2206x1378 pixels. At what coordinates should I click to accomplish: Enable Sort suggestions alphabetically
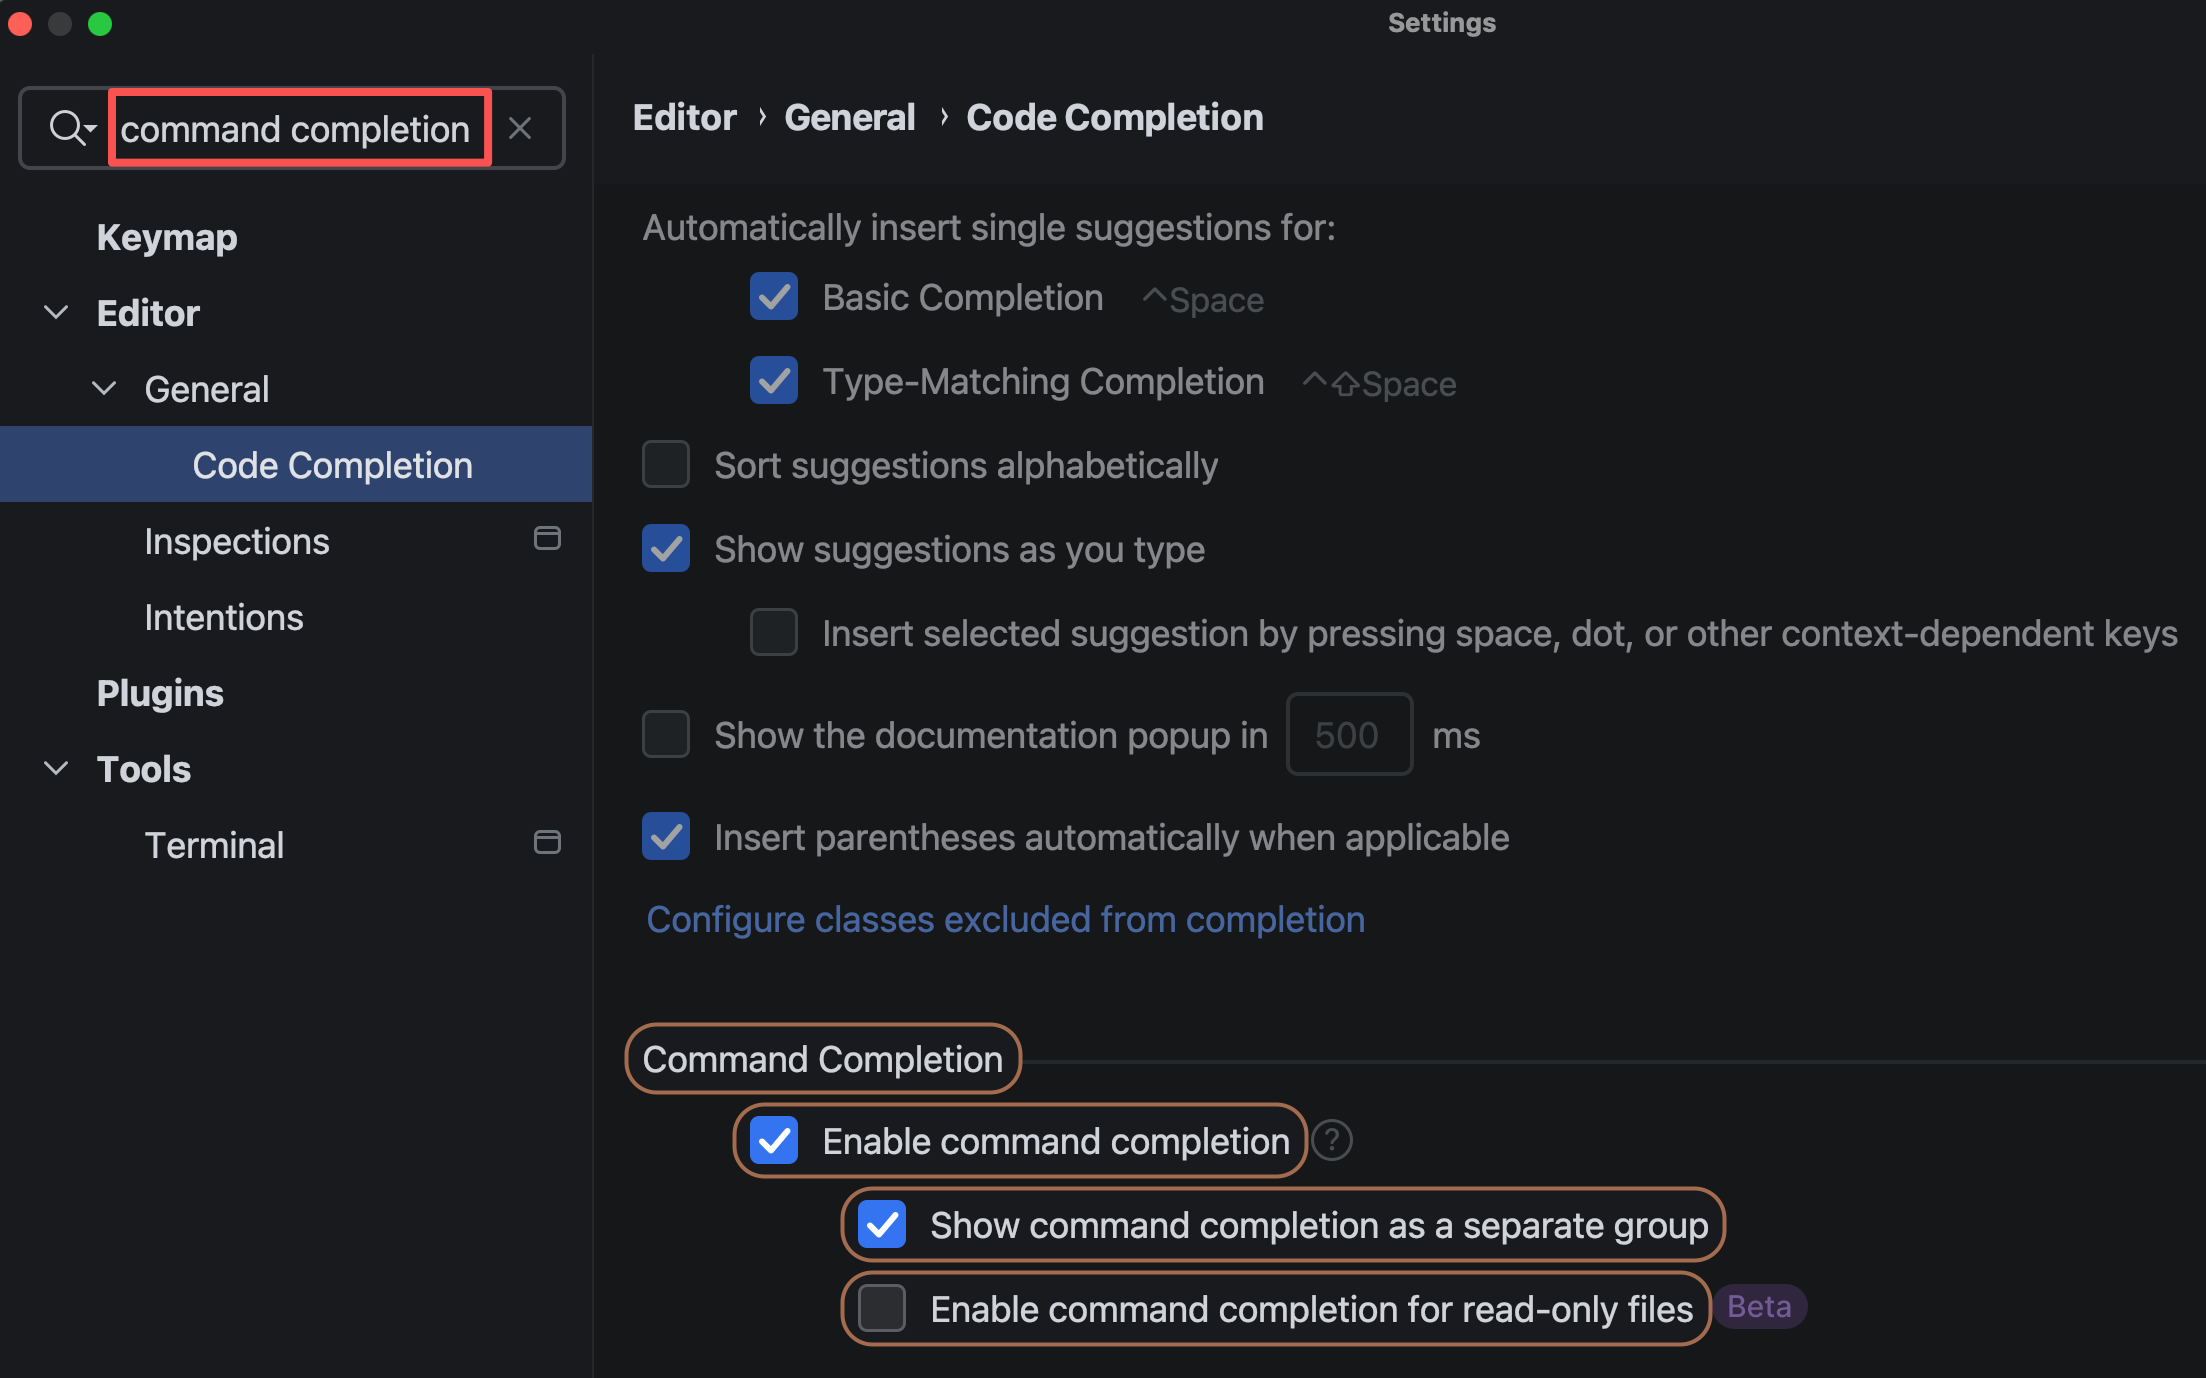coord(666,465)
